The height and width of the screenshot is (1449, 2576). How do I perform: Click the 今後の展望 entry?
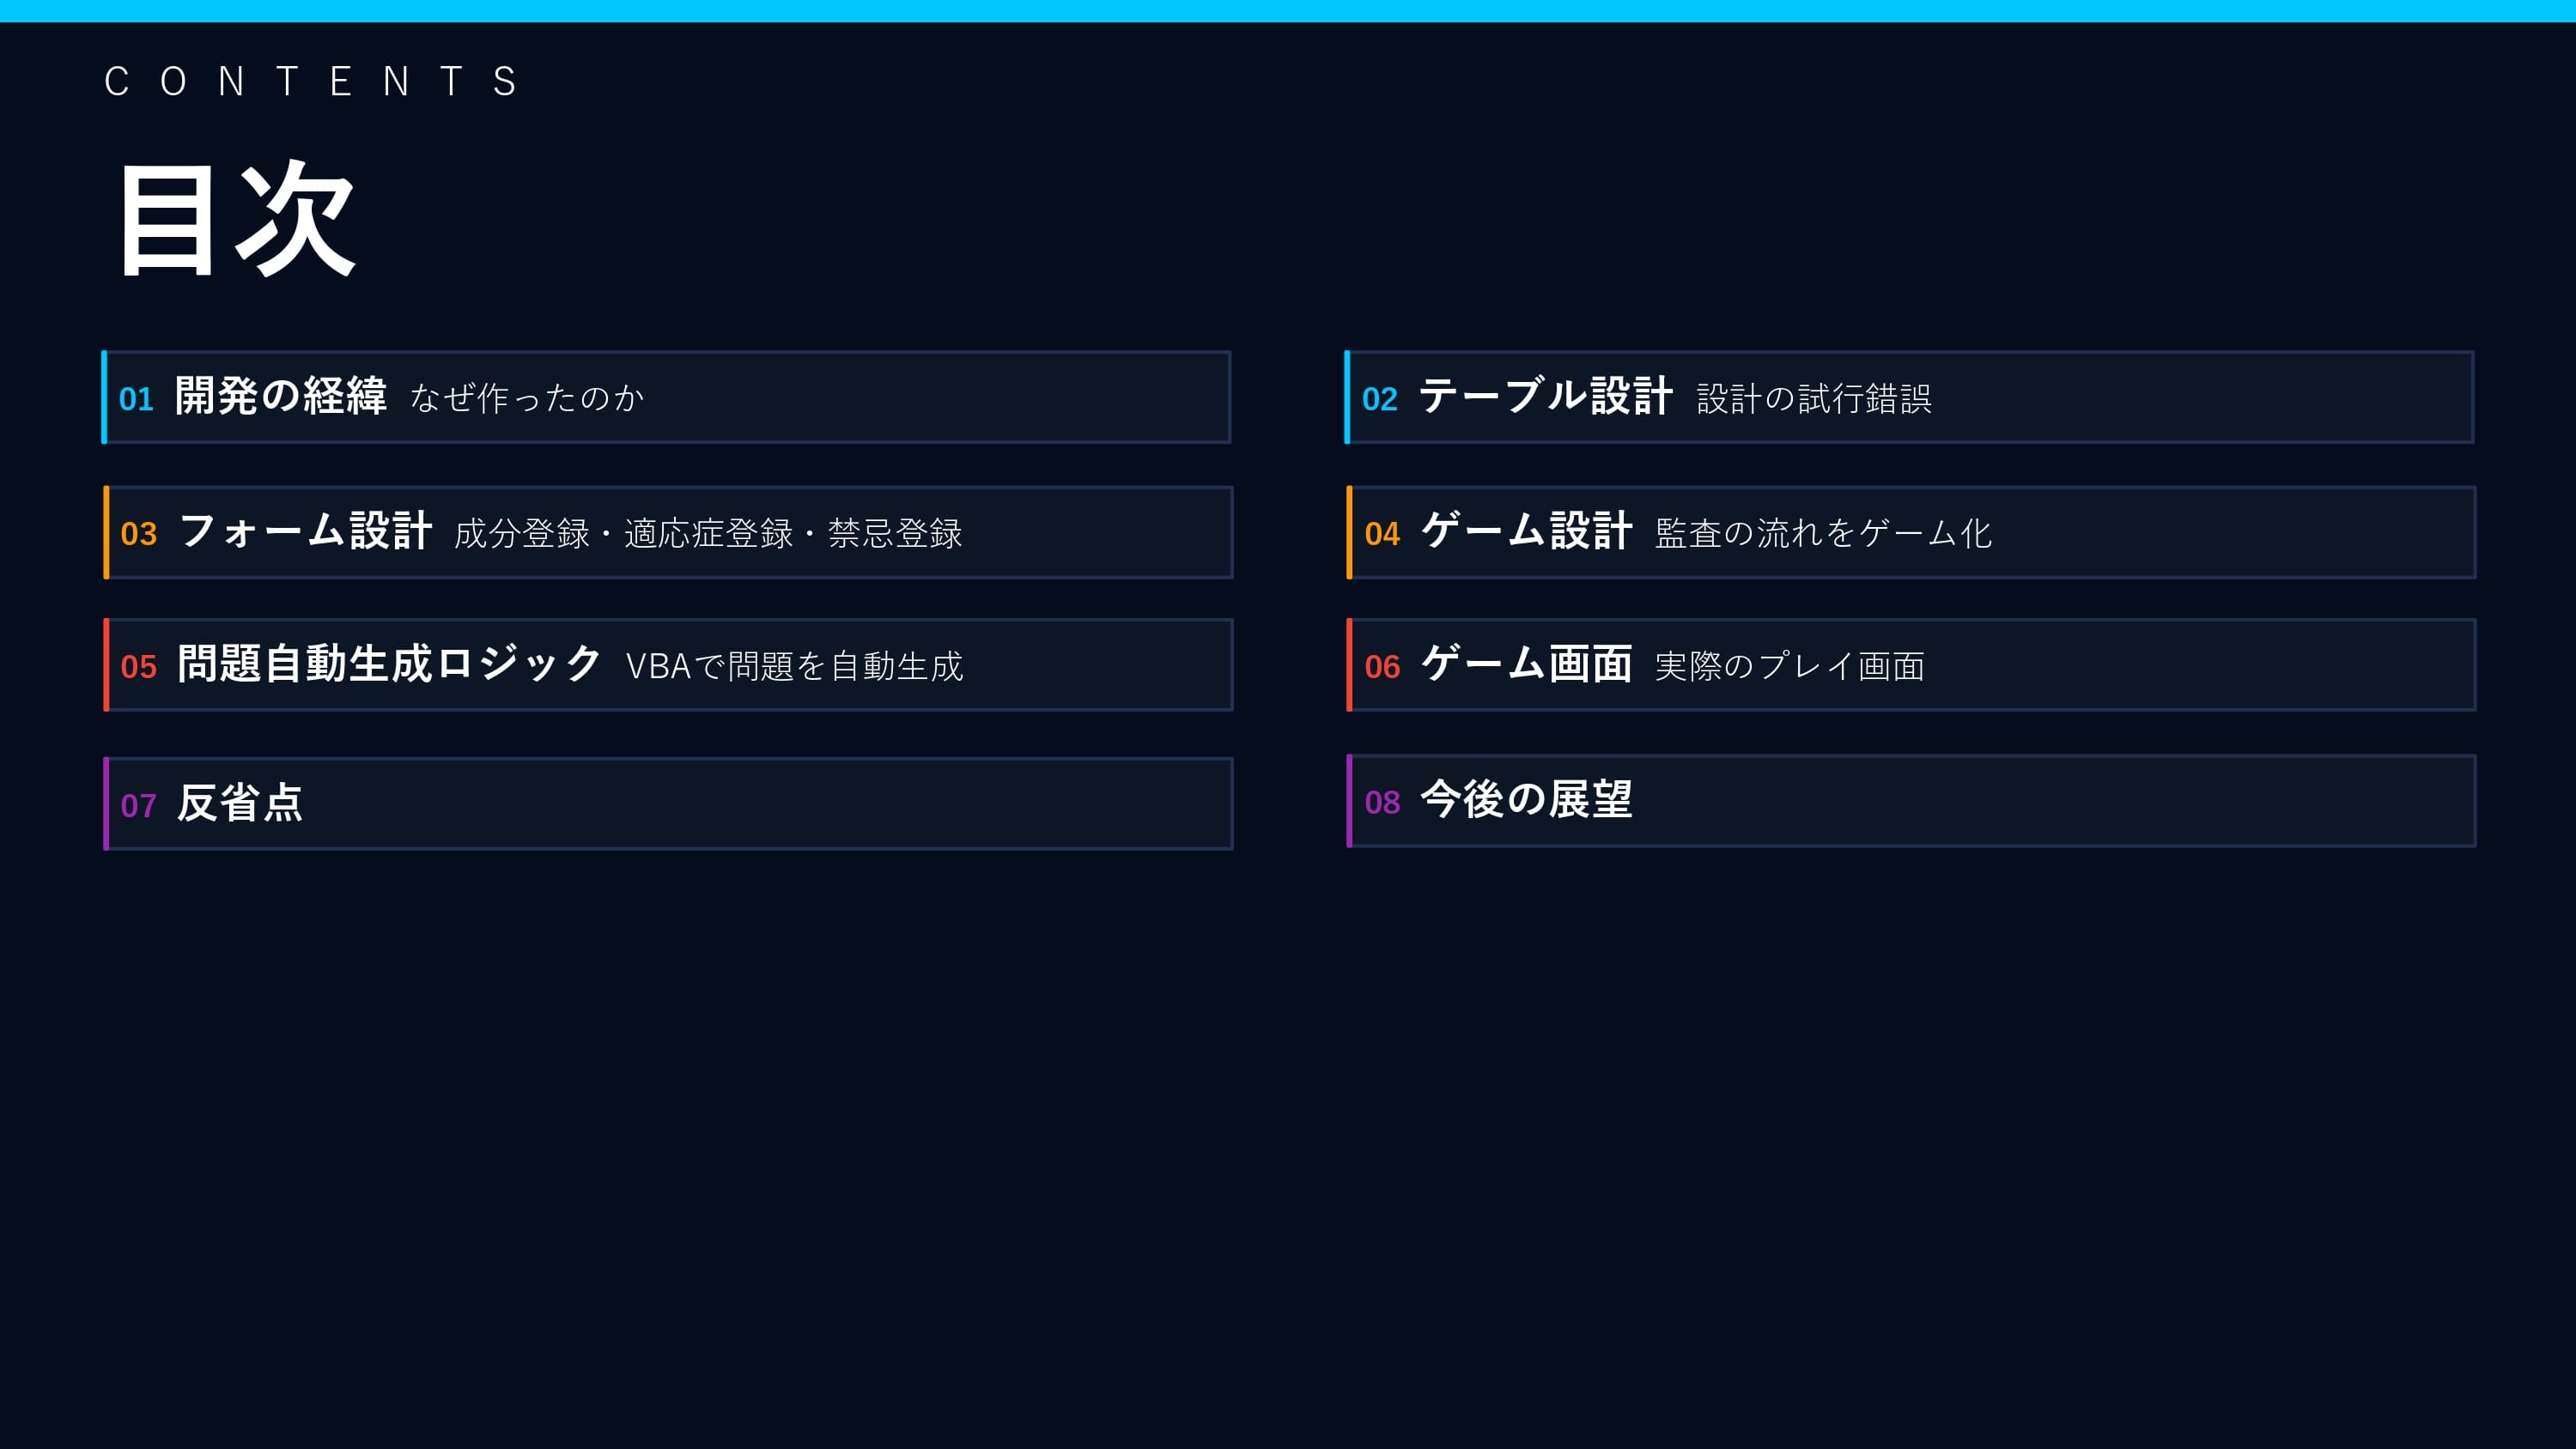tap(1526, 800)
